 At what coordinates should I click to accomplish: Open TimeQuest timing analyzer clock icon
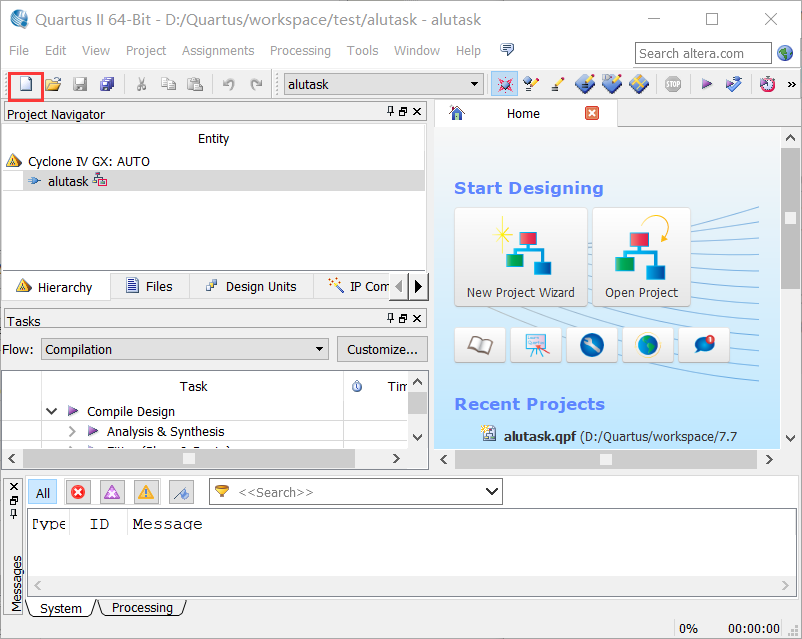pyautogui.click(x=767, y=84)
